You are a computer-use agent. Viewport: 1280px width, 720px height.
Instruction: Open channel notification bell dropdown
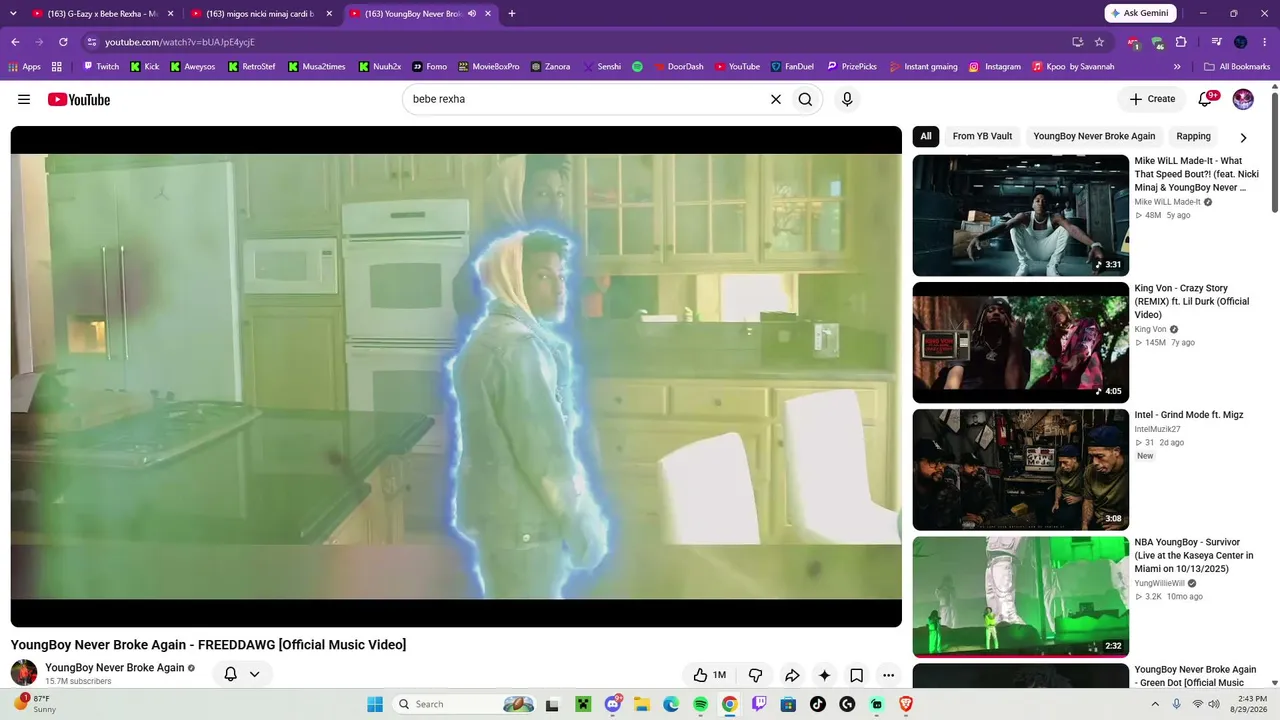pyautogui.click(x=242, y=674)
